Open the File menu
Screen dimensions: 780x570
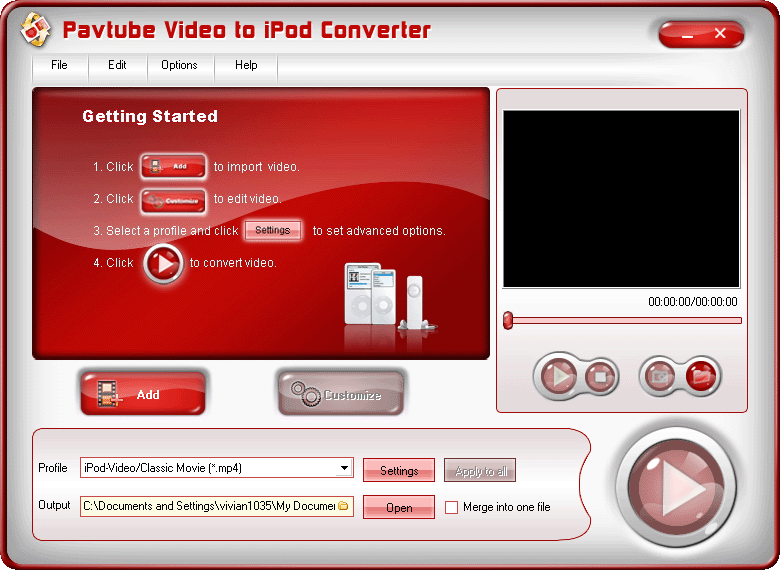tap(59, 66)
